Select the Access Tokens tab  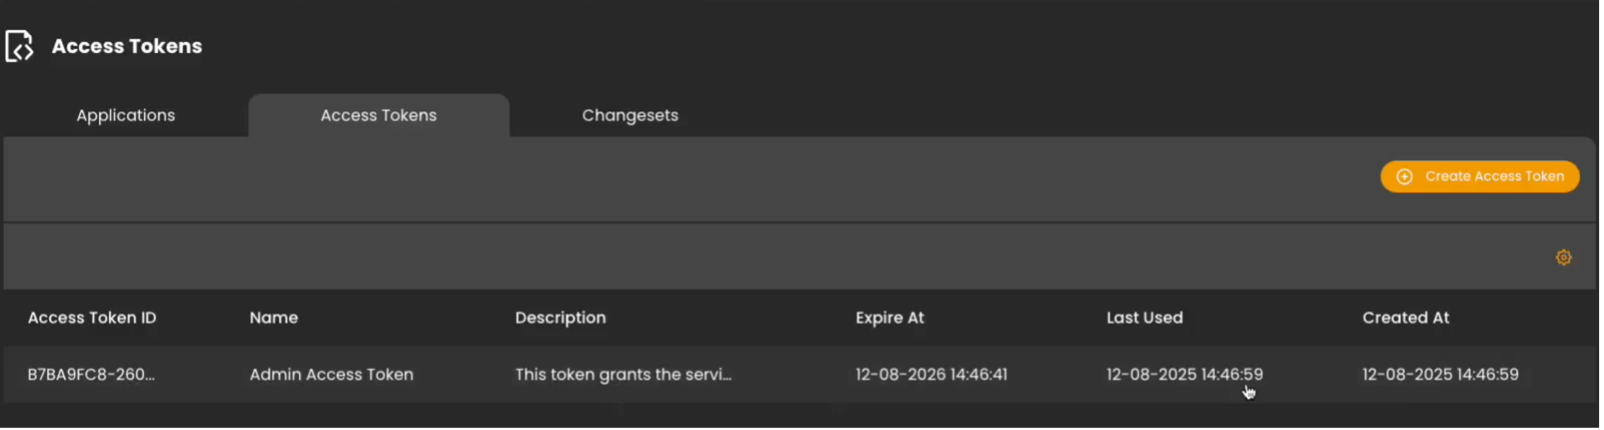click(x=378, y=116)
